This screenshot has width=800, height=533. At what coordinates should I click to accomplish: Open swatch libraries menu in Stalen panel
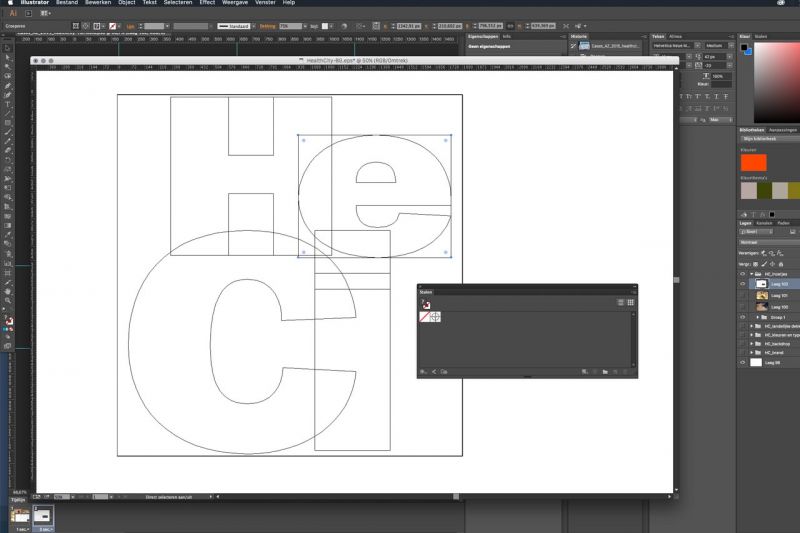coord(423,371)
